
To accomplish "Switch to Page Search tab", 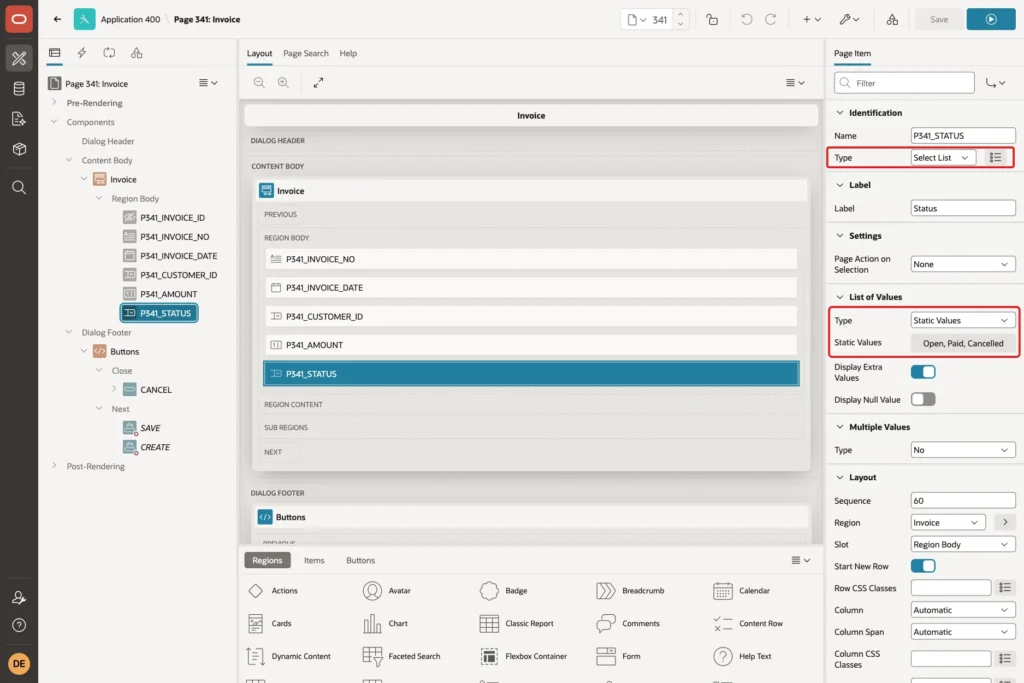I will coord(306,54).
